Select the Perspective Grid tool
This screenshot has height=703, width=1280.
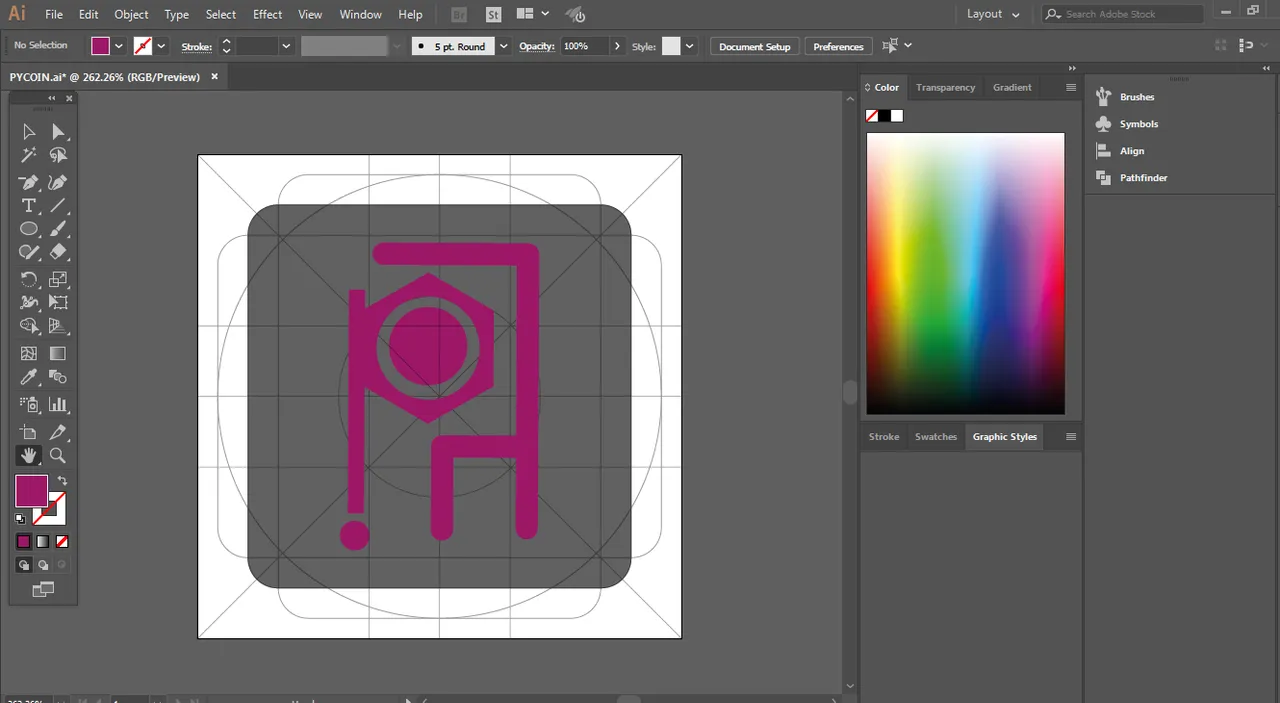click(58, 326)
